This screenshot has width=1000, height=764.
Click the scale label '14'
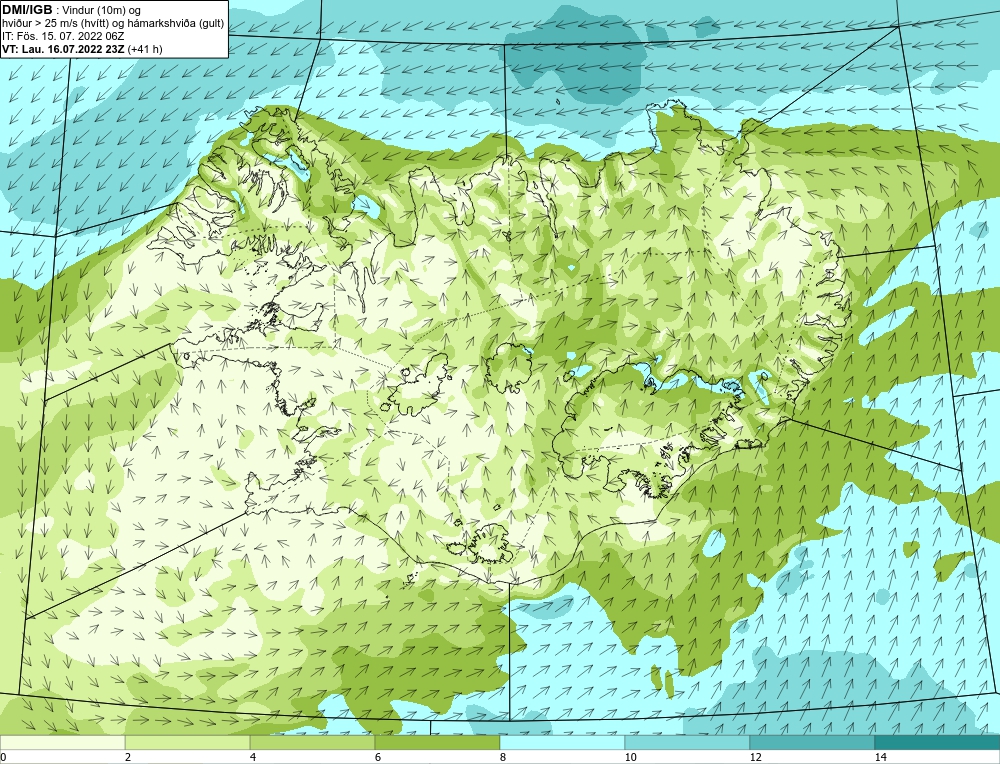[x=881, y=757]
